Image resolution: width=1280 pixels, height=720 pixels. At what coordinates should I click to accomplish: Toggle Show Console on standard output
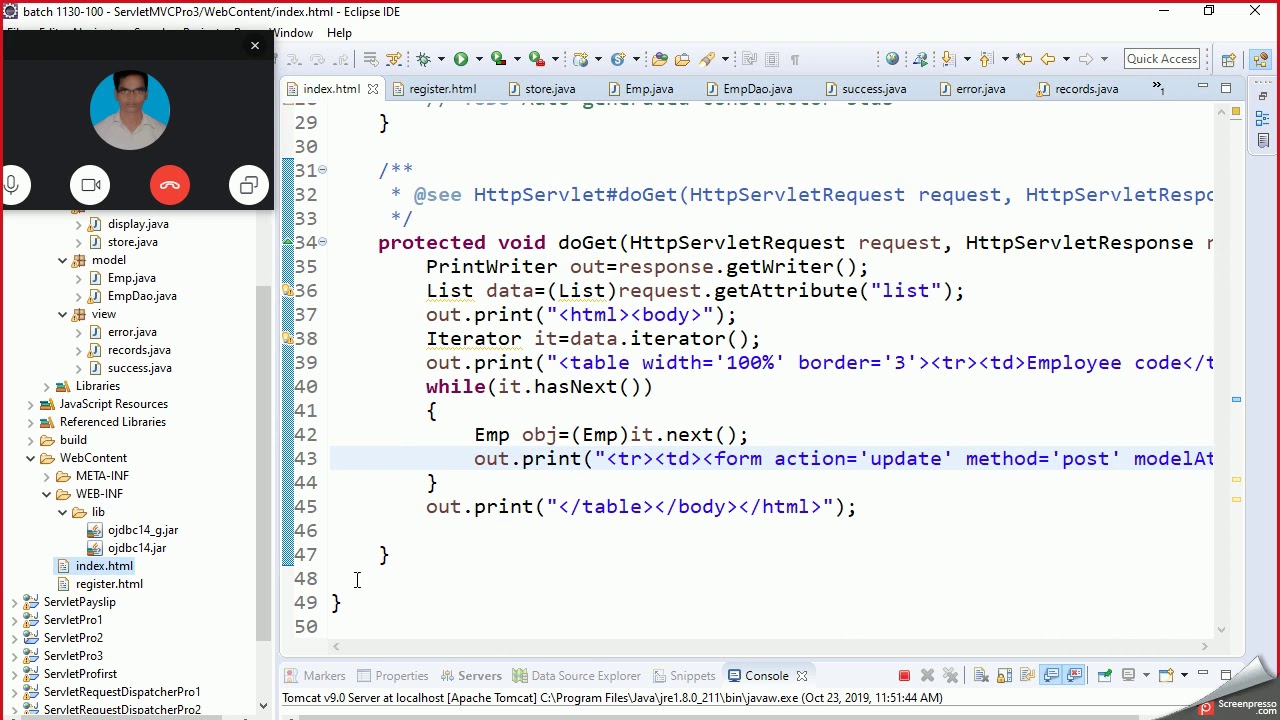1051,676
